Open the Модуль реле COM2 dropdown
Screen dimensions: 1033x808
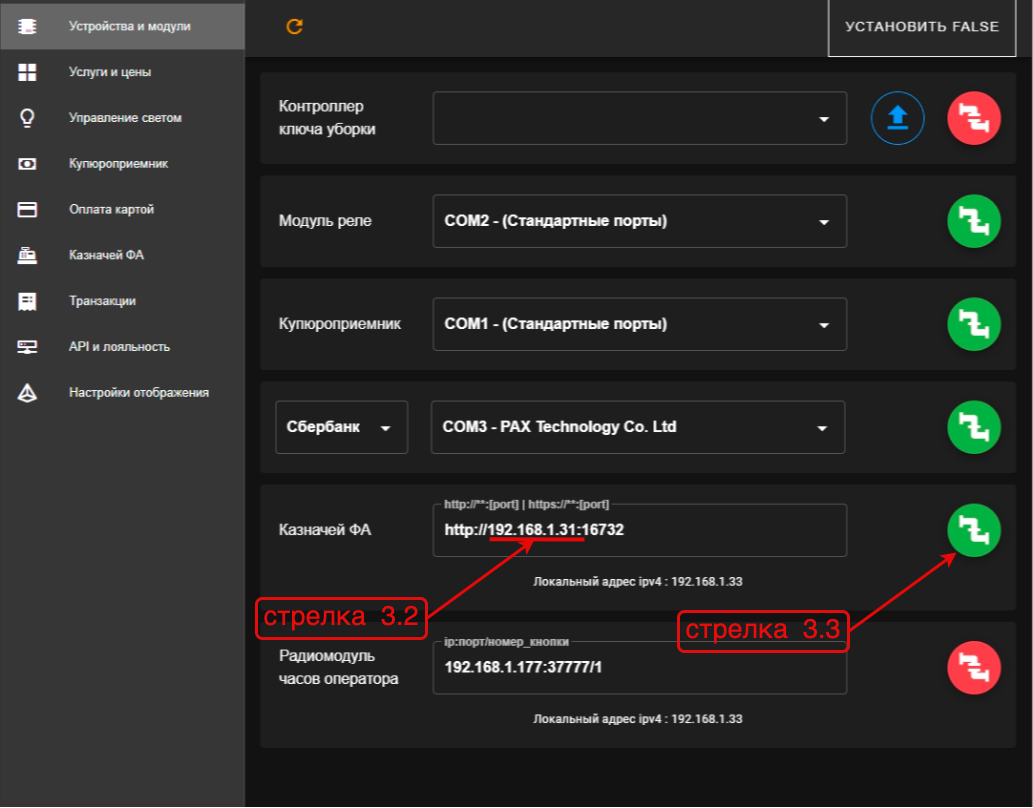tap(640, 221)
